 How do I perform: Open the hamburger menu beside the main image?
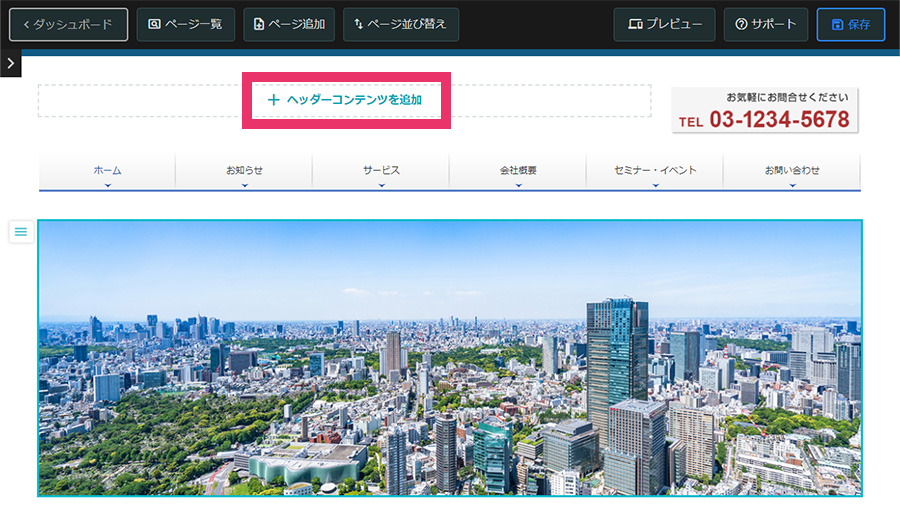(x=21, y=232)
